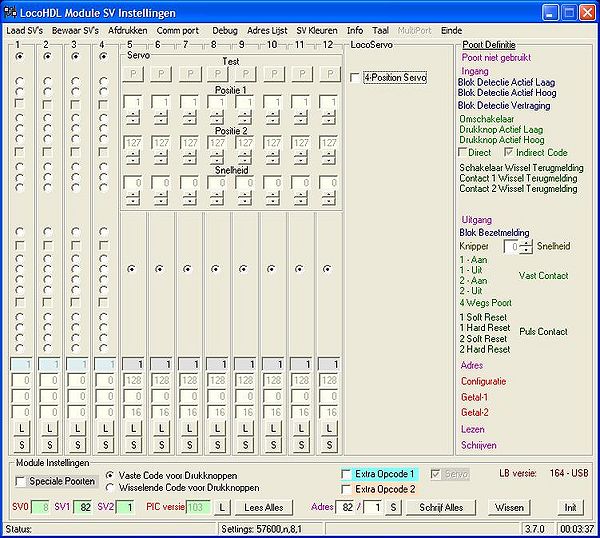The image size is (600, 538).
Task: Click the S button next to Adres field
Action: (393, 508)
